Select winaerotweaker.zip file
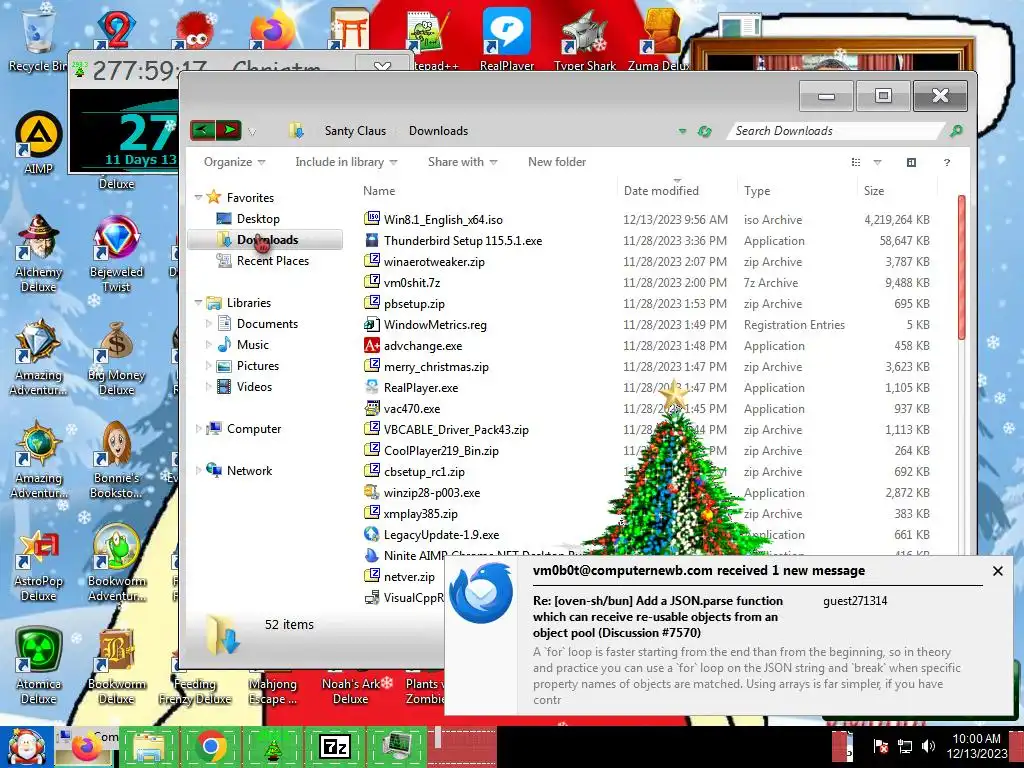The image size is (1024, 768). (x=434, y=262)
